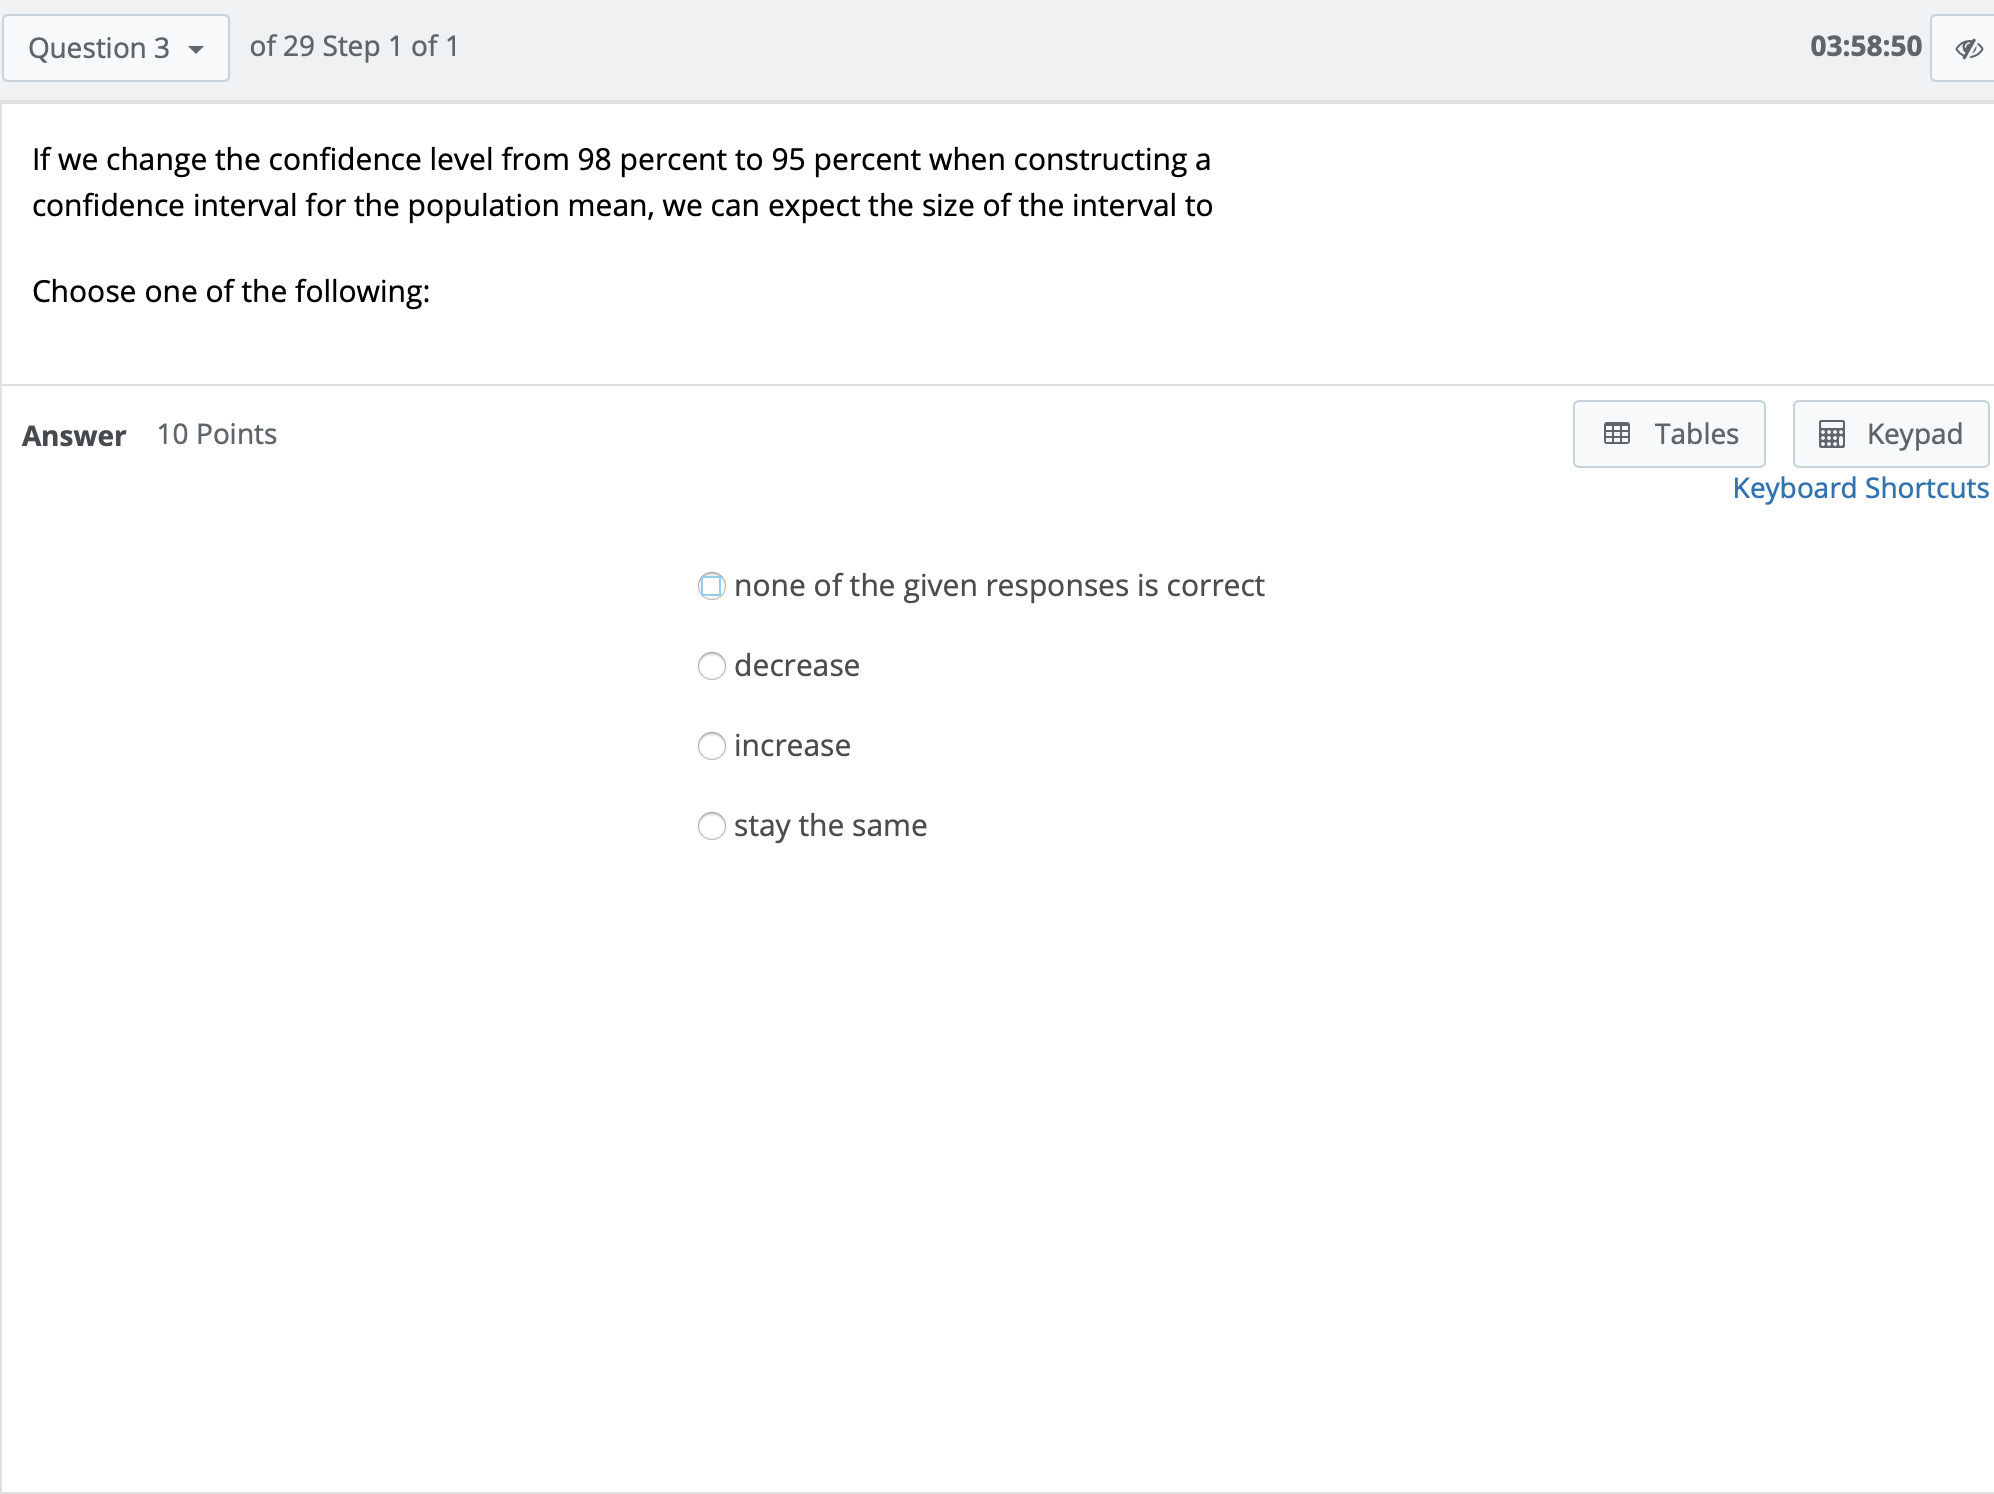
Task: Click the Keypad calculator icon
Action: [x=1831, y=434]
